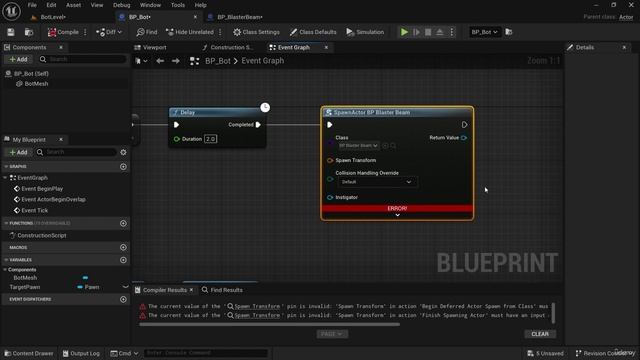Open the Compile options kebab menu

point(85,32)
